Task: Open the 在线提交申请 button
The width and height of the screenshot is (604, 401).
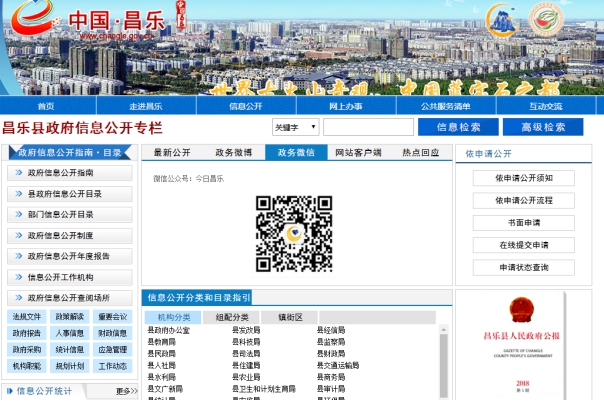Action: click(523, 245)
